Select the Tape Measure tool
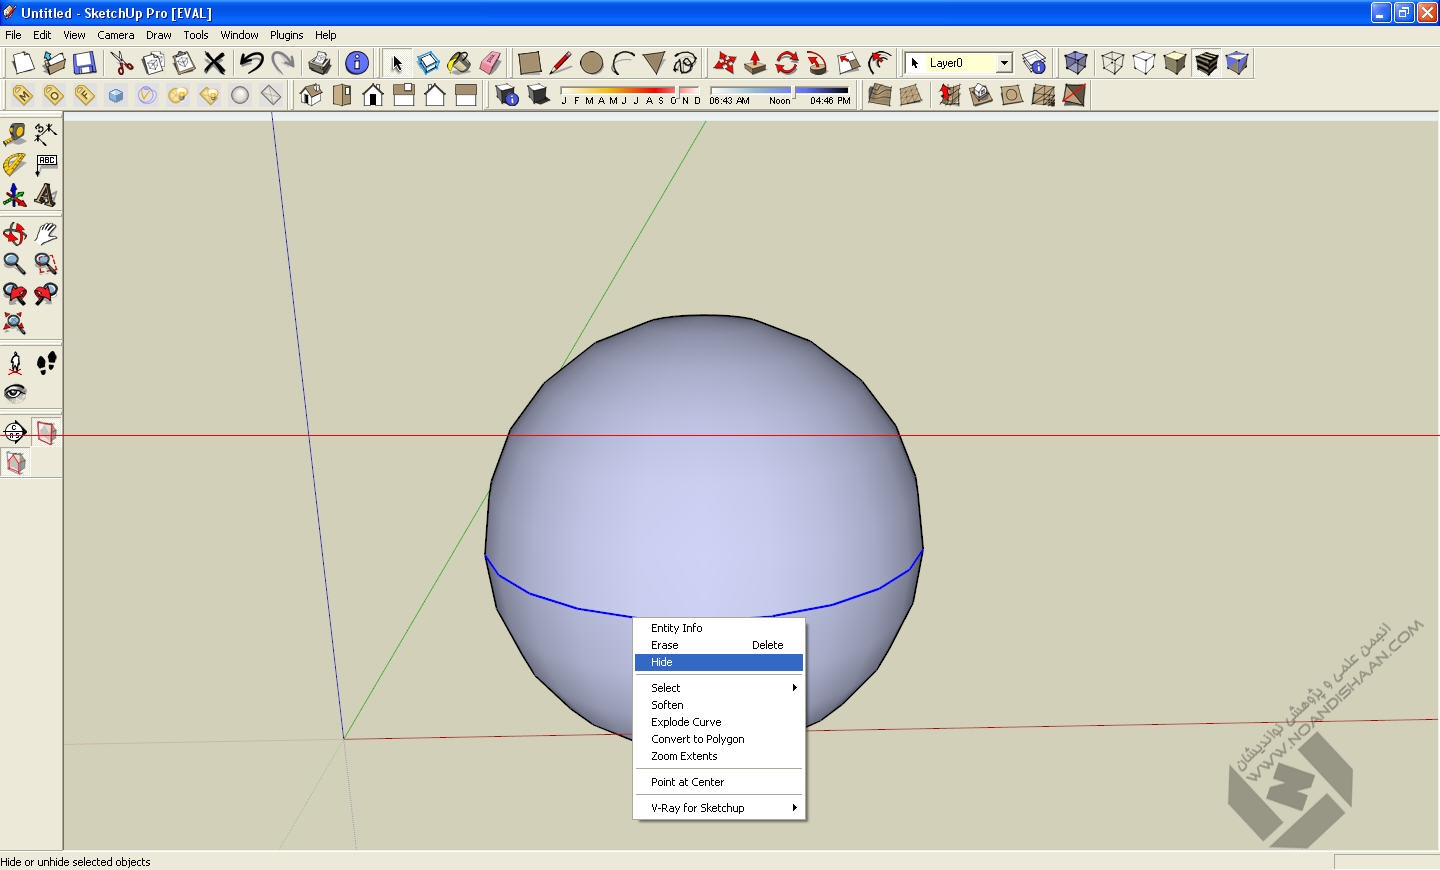Viewport: 1440px width, 870px height. pyautogui.click(x=14, y=134)
